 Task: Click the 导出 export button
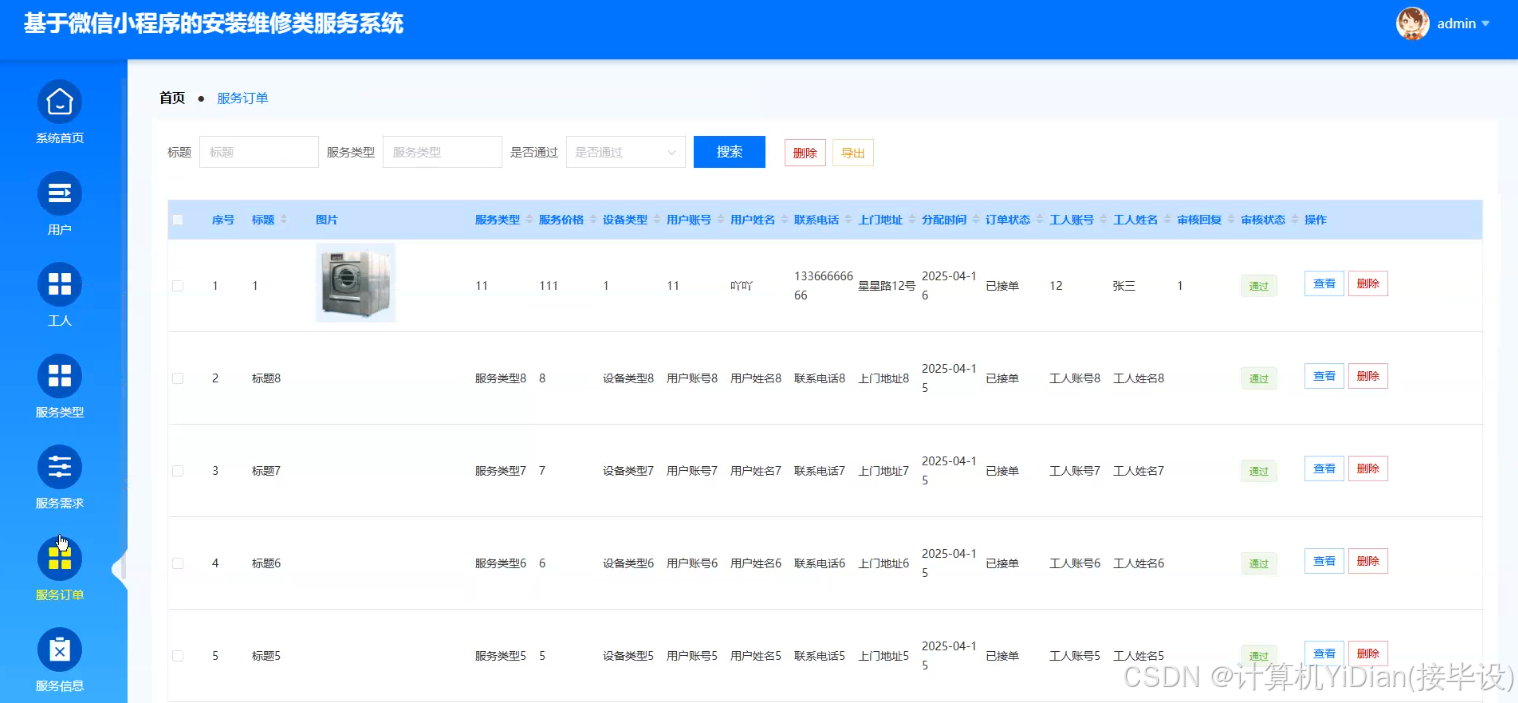[x=853, y=152]
